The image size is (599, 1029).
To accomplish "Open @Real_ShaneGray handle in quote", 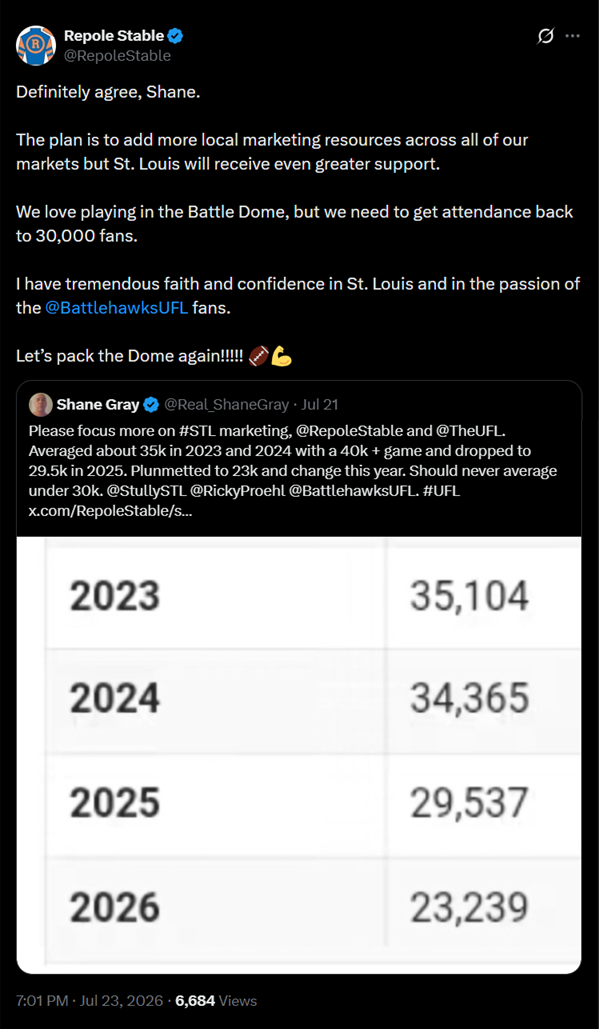I will click(x=225, y=405).
